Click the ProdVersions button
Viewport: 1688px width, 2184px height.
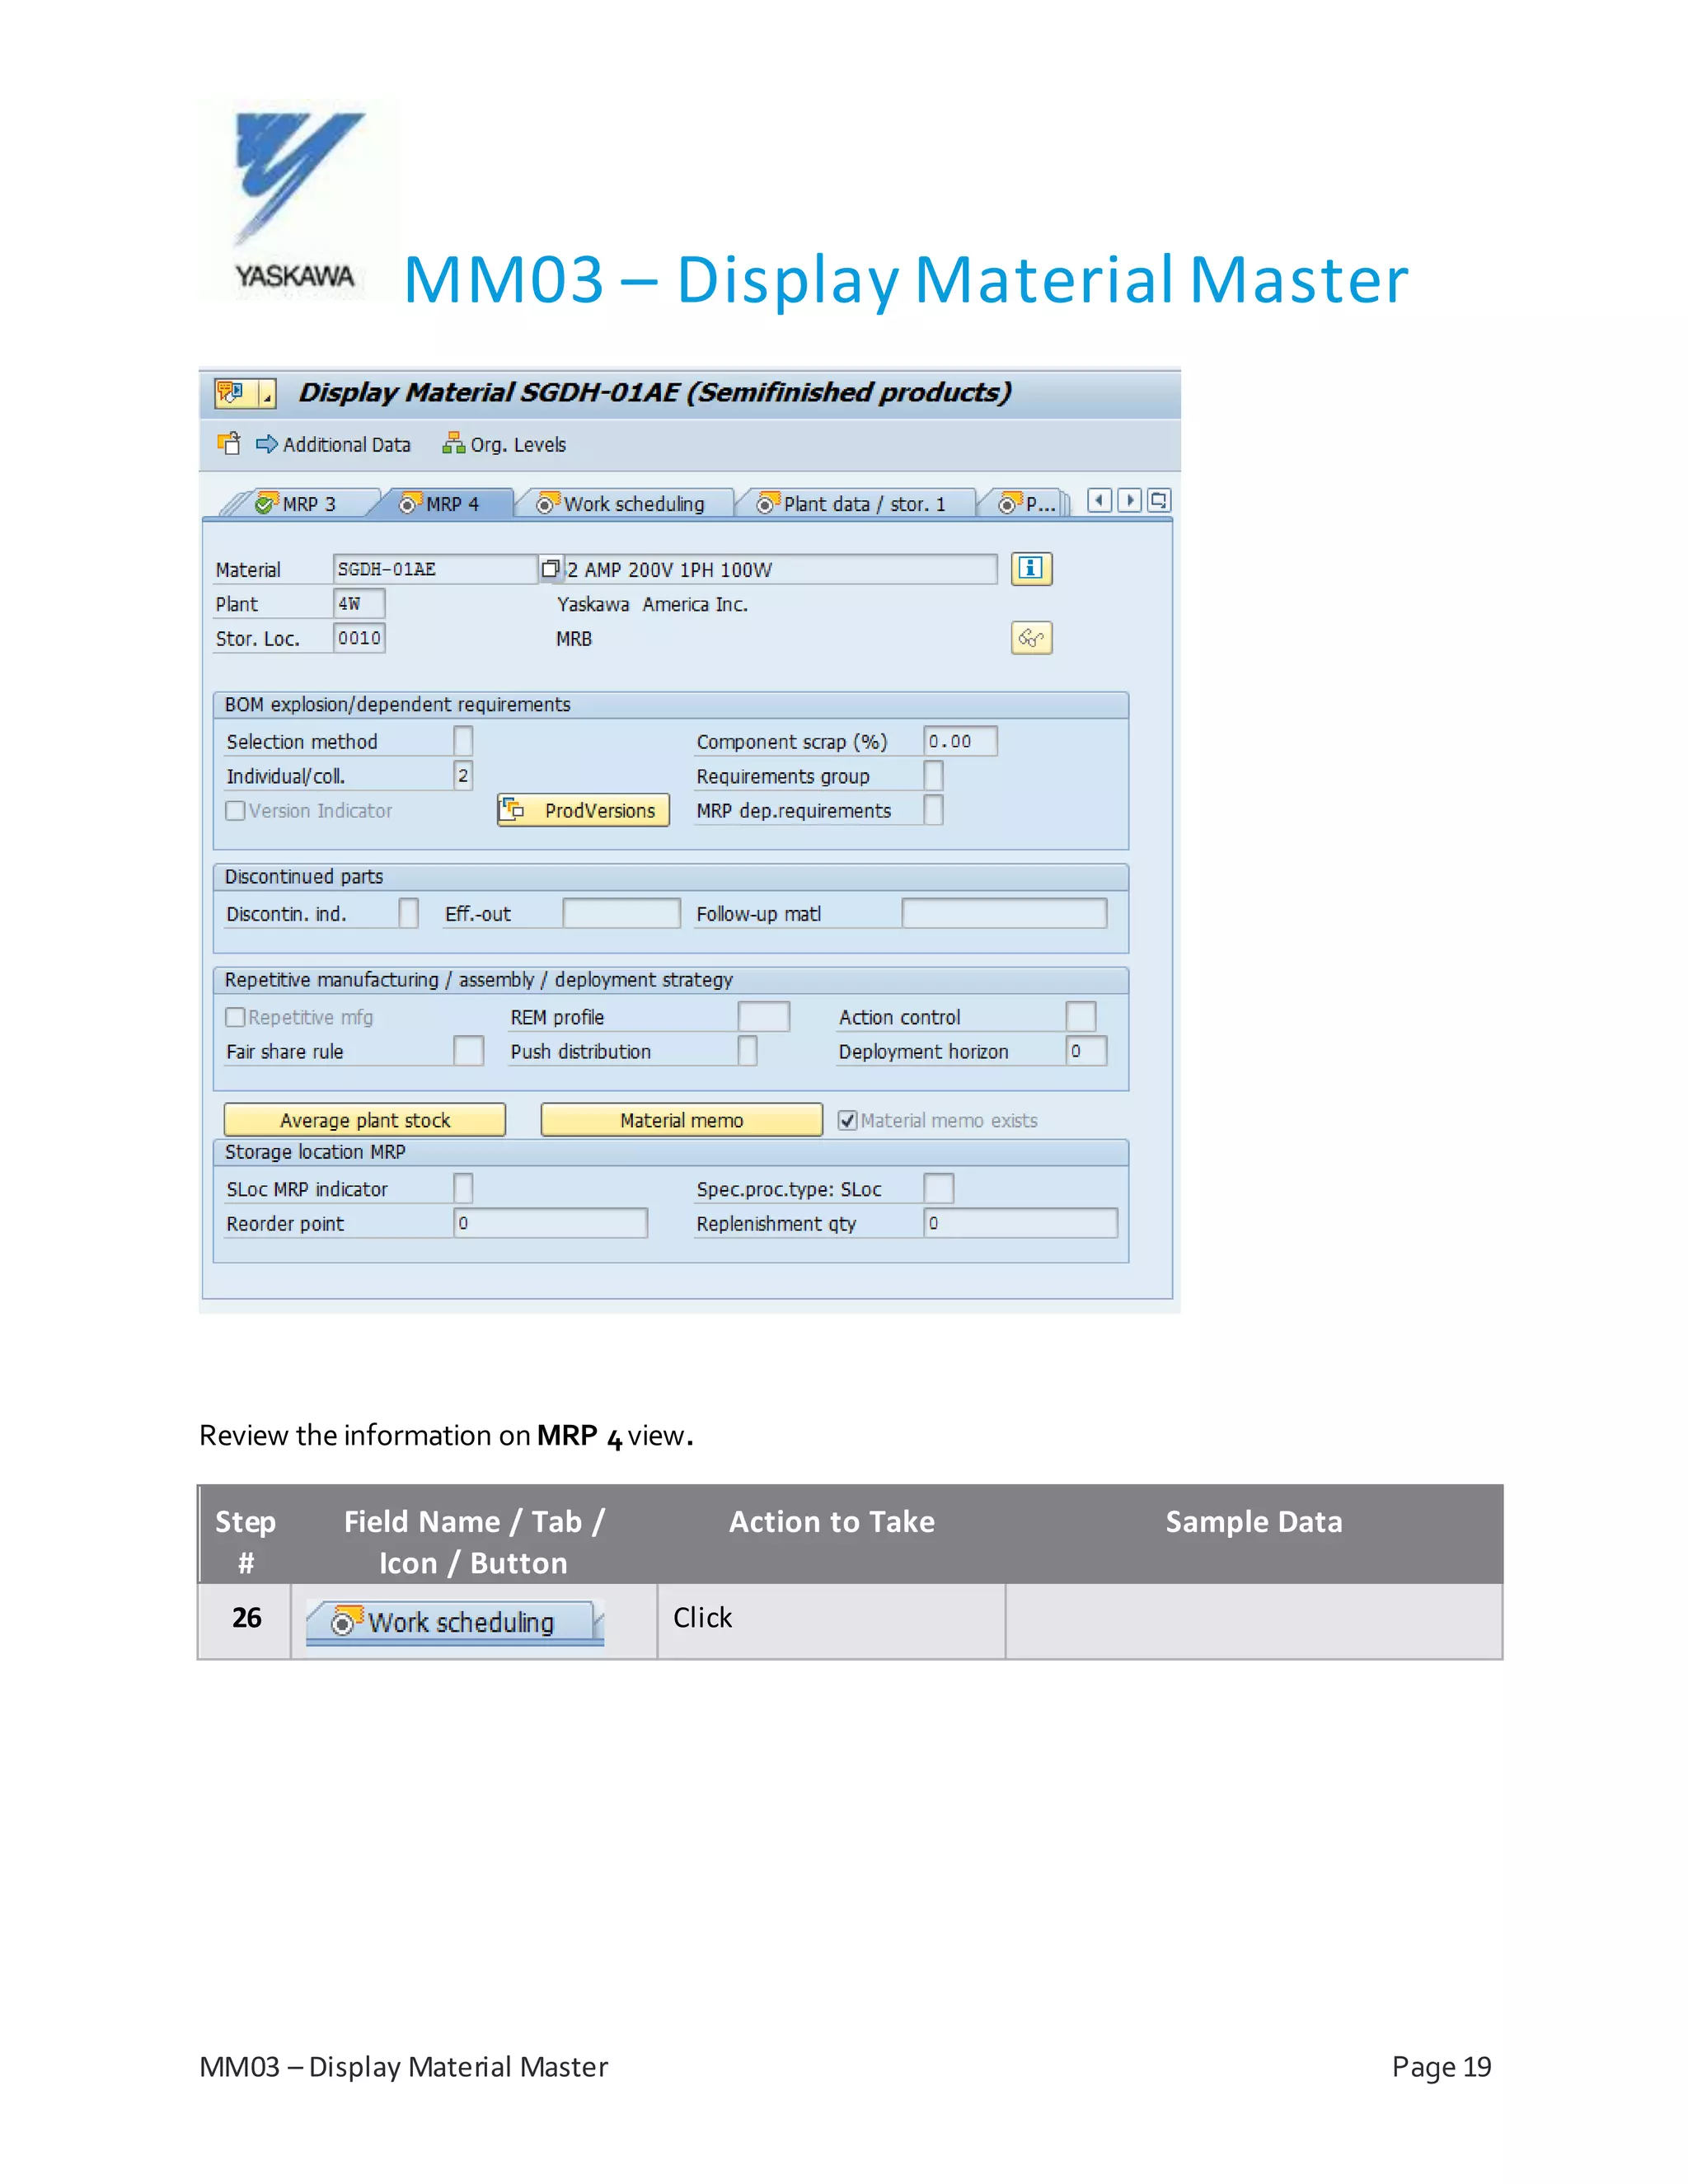pyautogui.click(x=583, y=810)
